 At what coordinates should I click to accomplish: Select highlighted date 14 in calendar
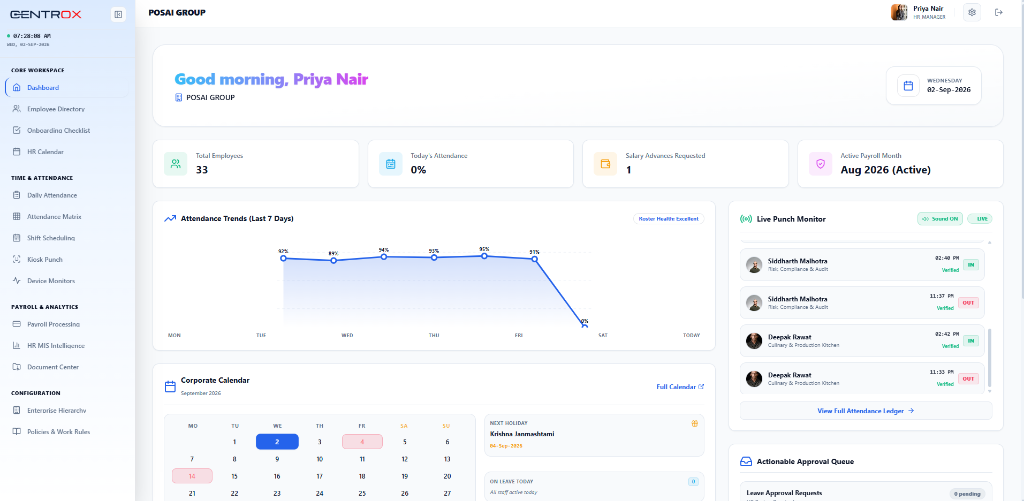192,476
